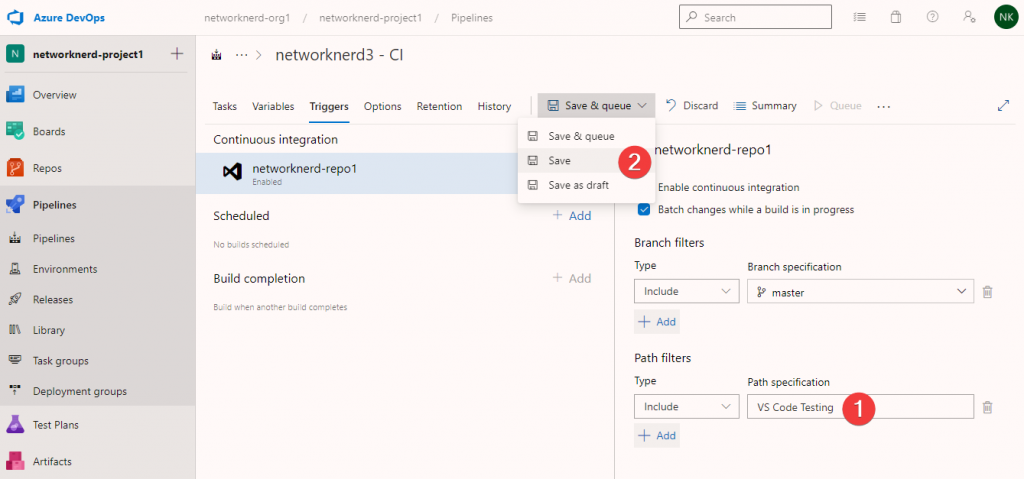Switch to the History tab
This screenshot has height=479, width=1024.
point(494,106)
